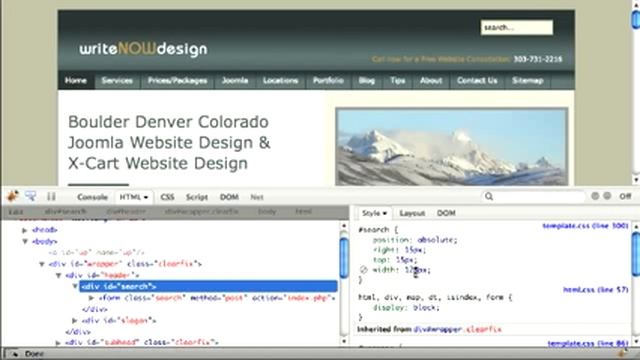
Task: Toggle disabled icon beside width property
Action: tap(364, 269)
